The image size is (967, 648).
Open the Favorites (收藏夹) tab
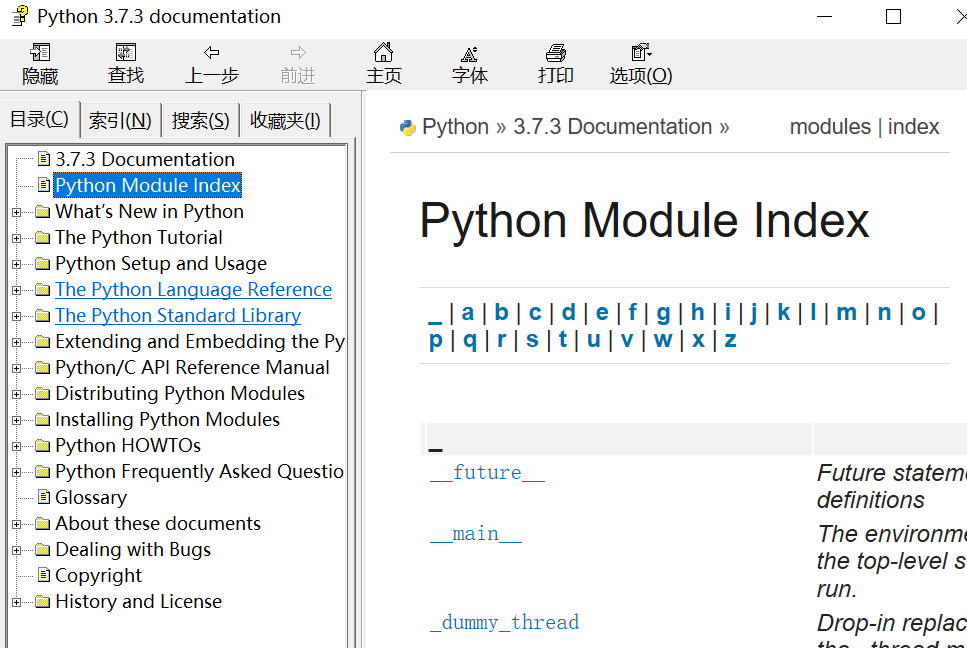pos(285,121)
